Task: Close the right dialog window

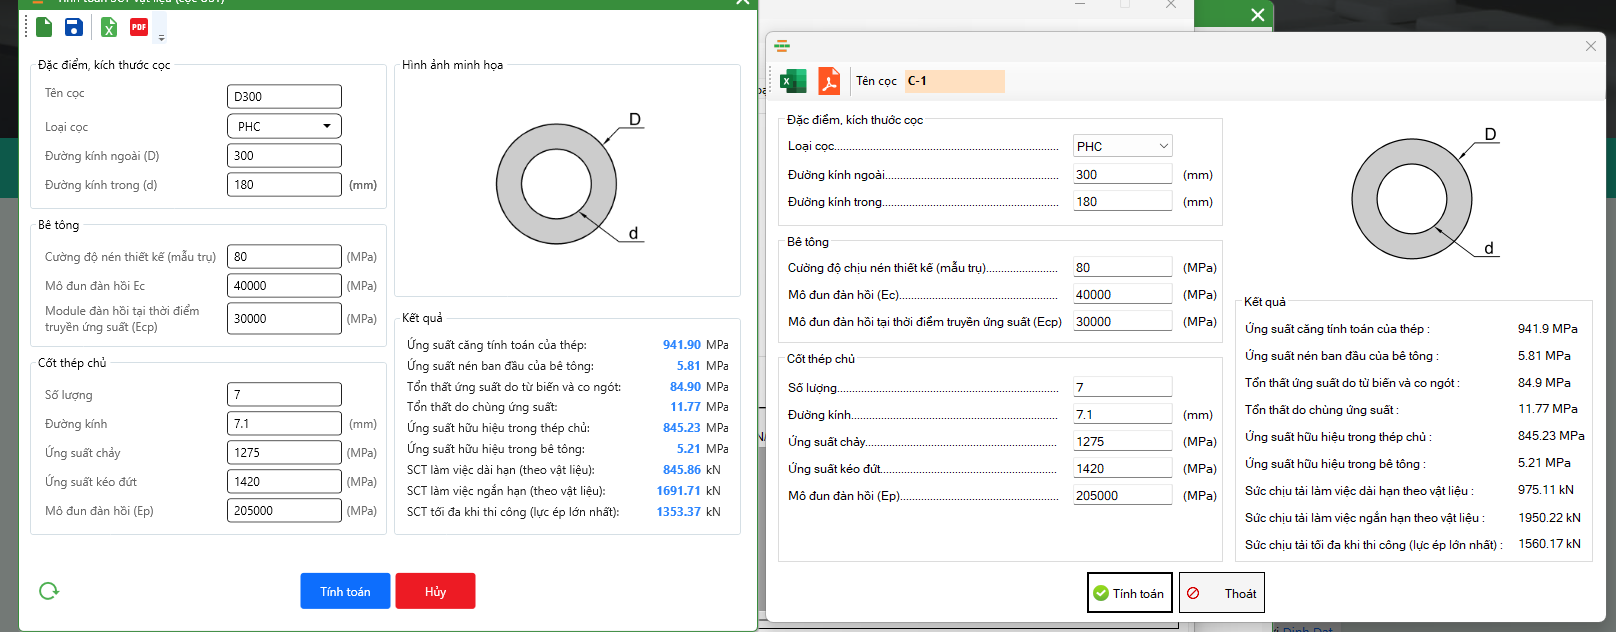Action: [1591, 46]
